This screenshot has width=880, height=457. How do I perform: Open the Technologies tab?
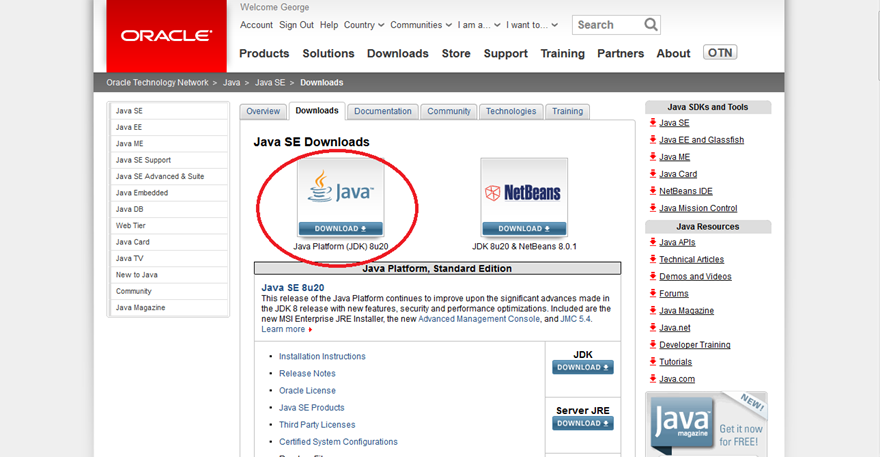point(511,111)
